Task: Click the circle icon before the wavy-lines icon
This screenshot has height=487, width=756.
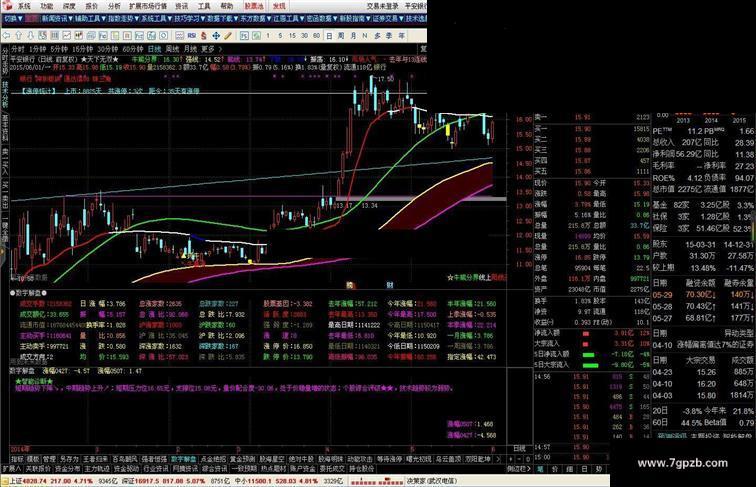Action: pos(164,36)
